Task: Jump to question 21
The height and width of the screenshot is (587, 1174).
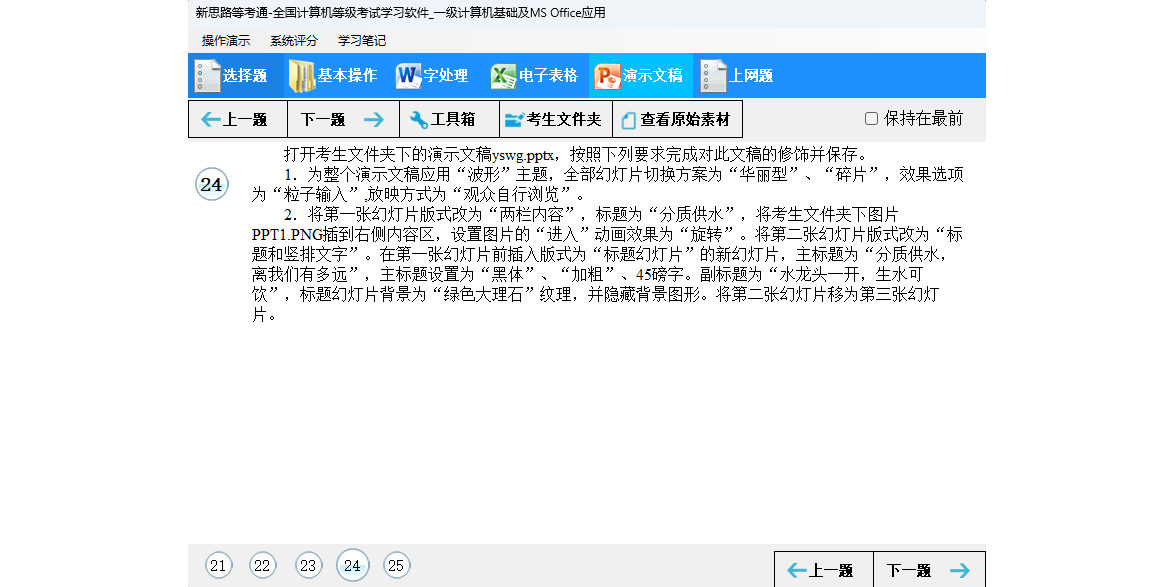Action: point(219,566)
